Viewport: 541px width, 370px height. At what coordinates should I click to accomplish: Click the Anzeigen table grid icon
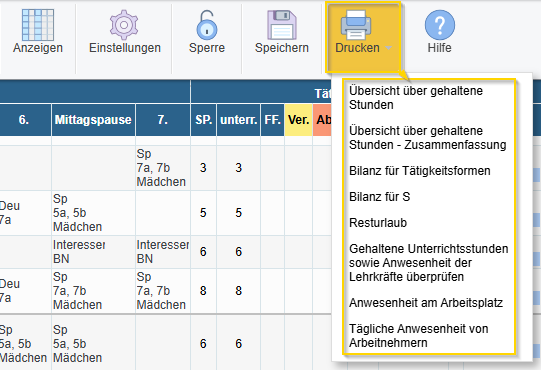(38, 25)
